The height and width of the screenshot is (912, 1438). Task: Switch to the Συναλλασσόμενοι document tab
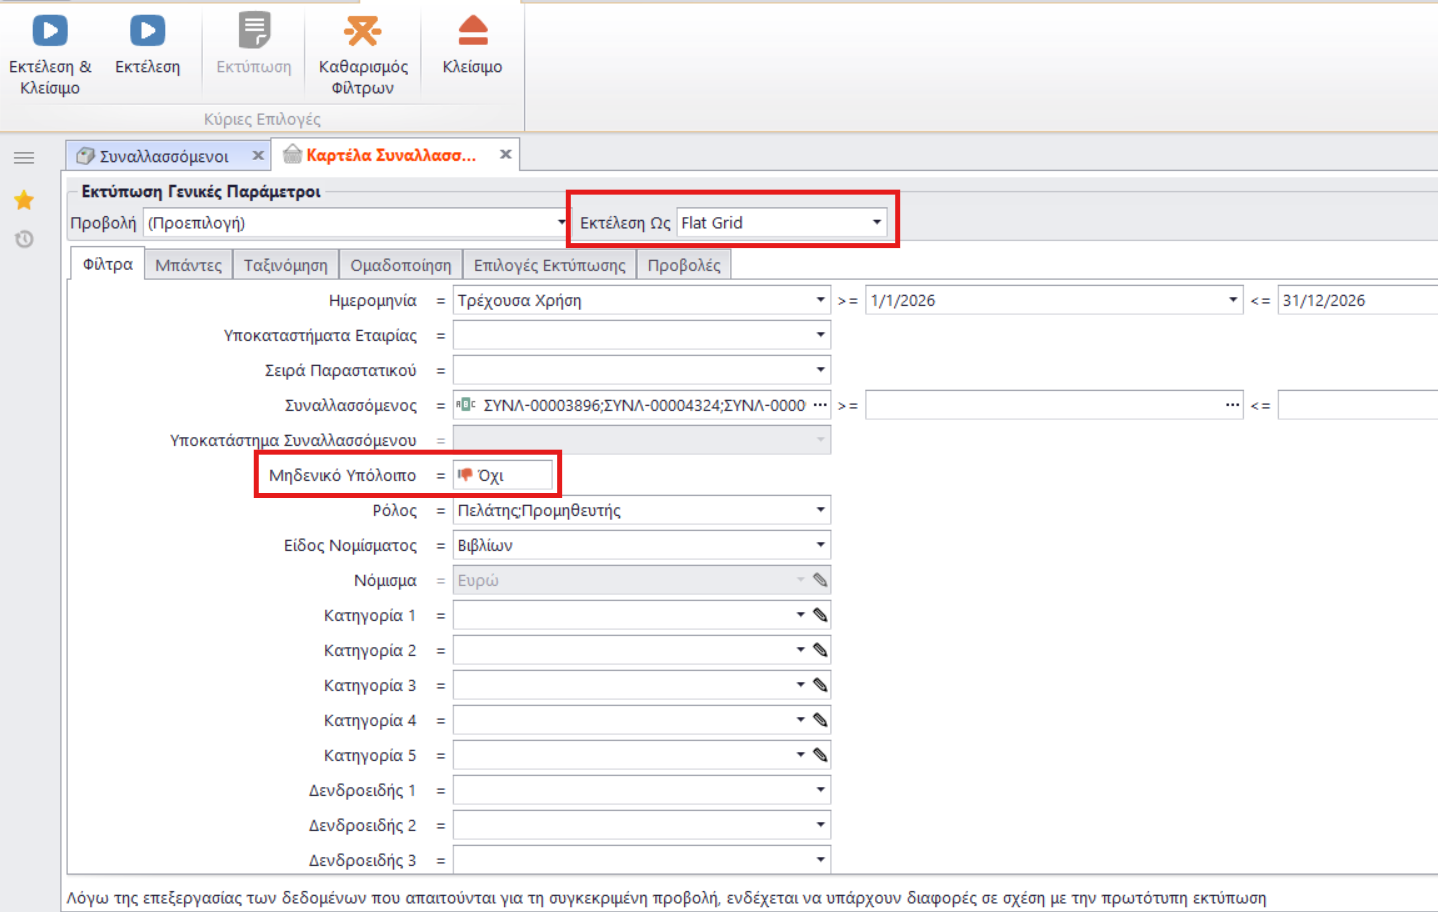click(x=164, y=156)
